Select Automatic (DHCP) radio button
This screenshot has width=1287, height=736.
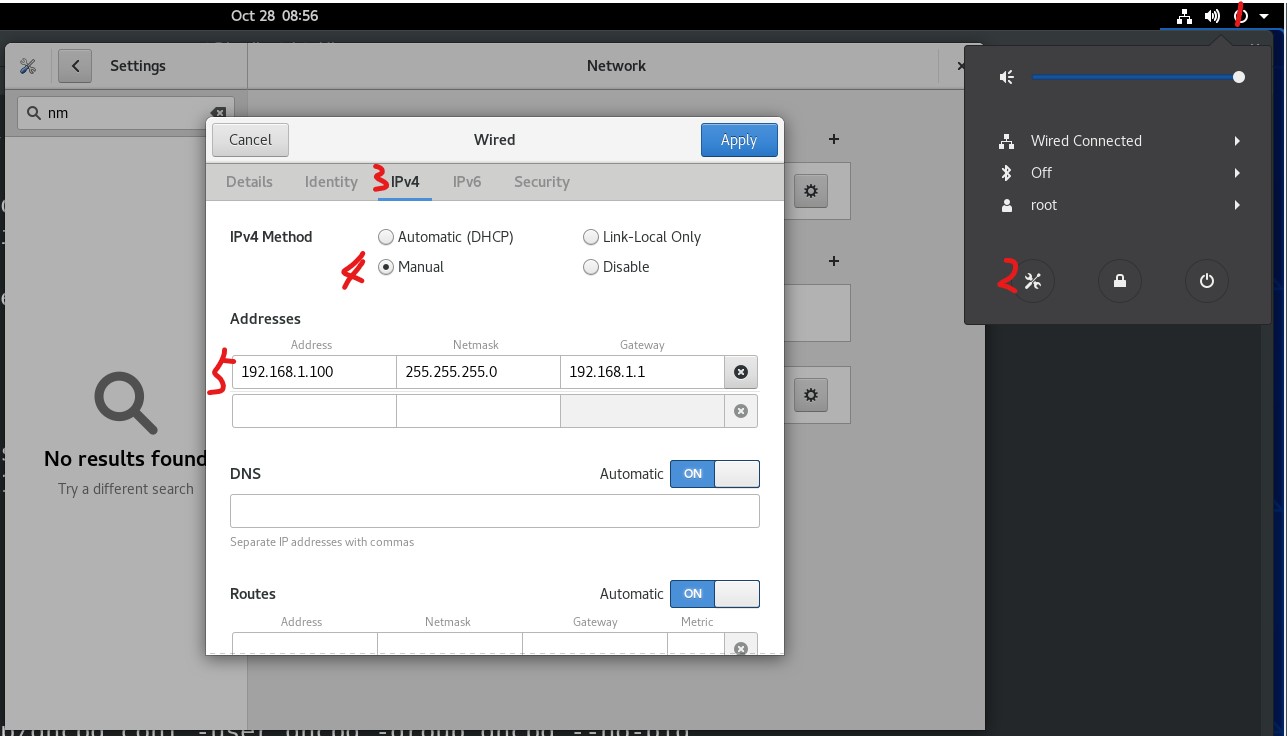click(386, 237)
